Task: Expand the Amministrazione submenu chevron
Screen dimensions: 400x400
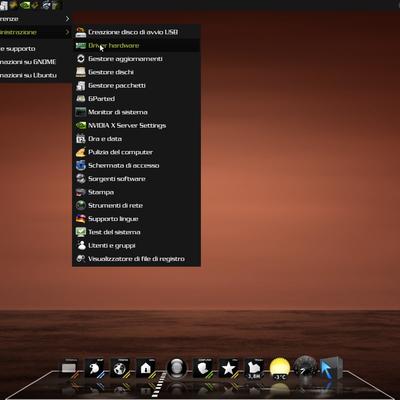Action: click(67, 32)
